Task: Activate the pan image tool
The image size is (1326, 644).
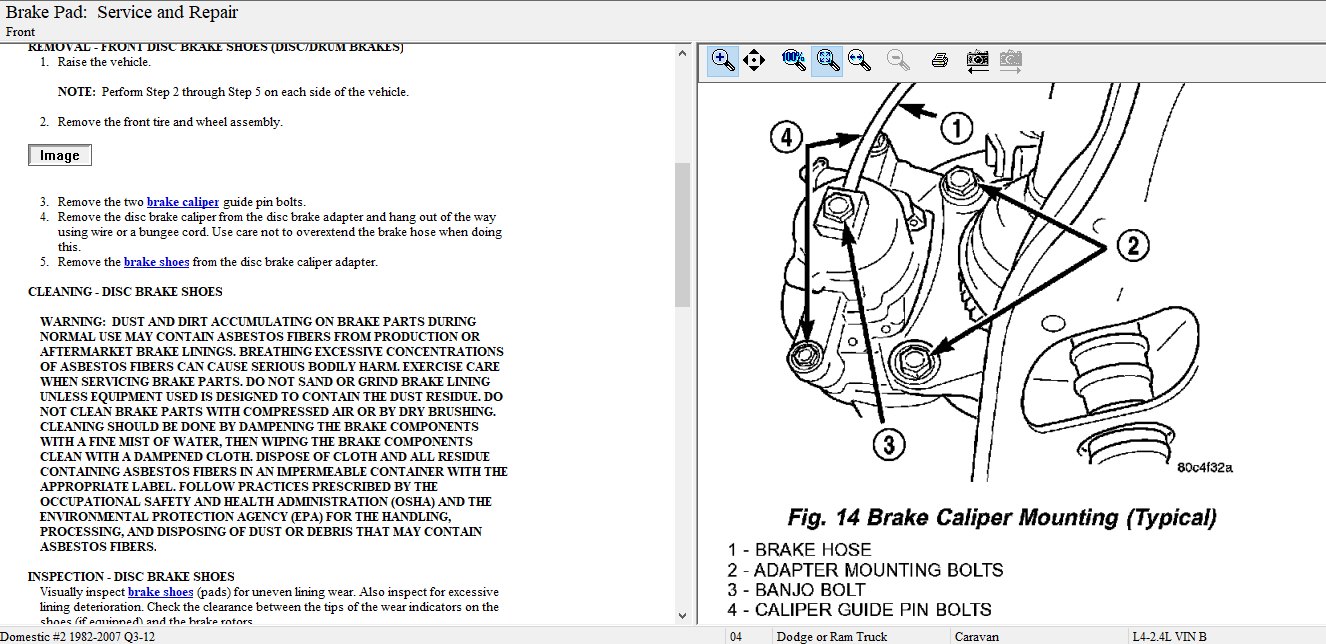Action: coord(754,60)
